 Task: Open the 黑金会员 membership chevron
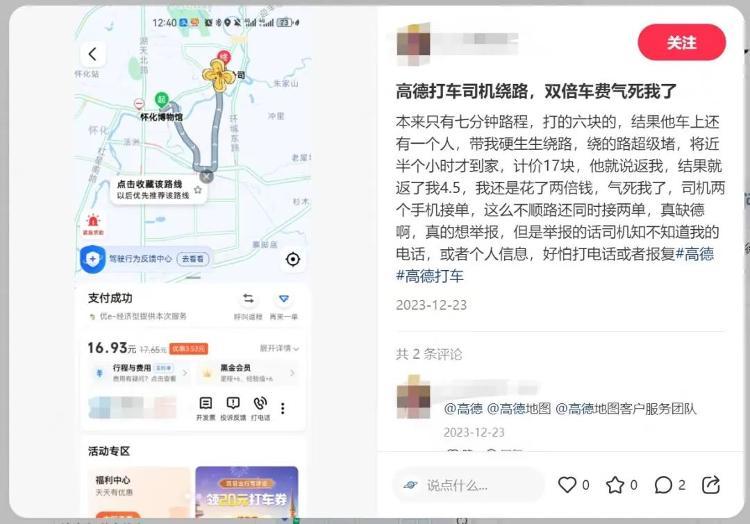point(249,373)
